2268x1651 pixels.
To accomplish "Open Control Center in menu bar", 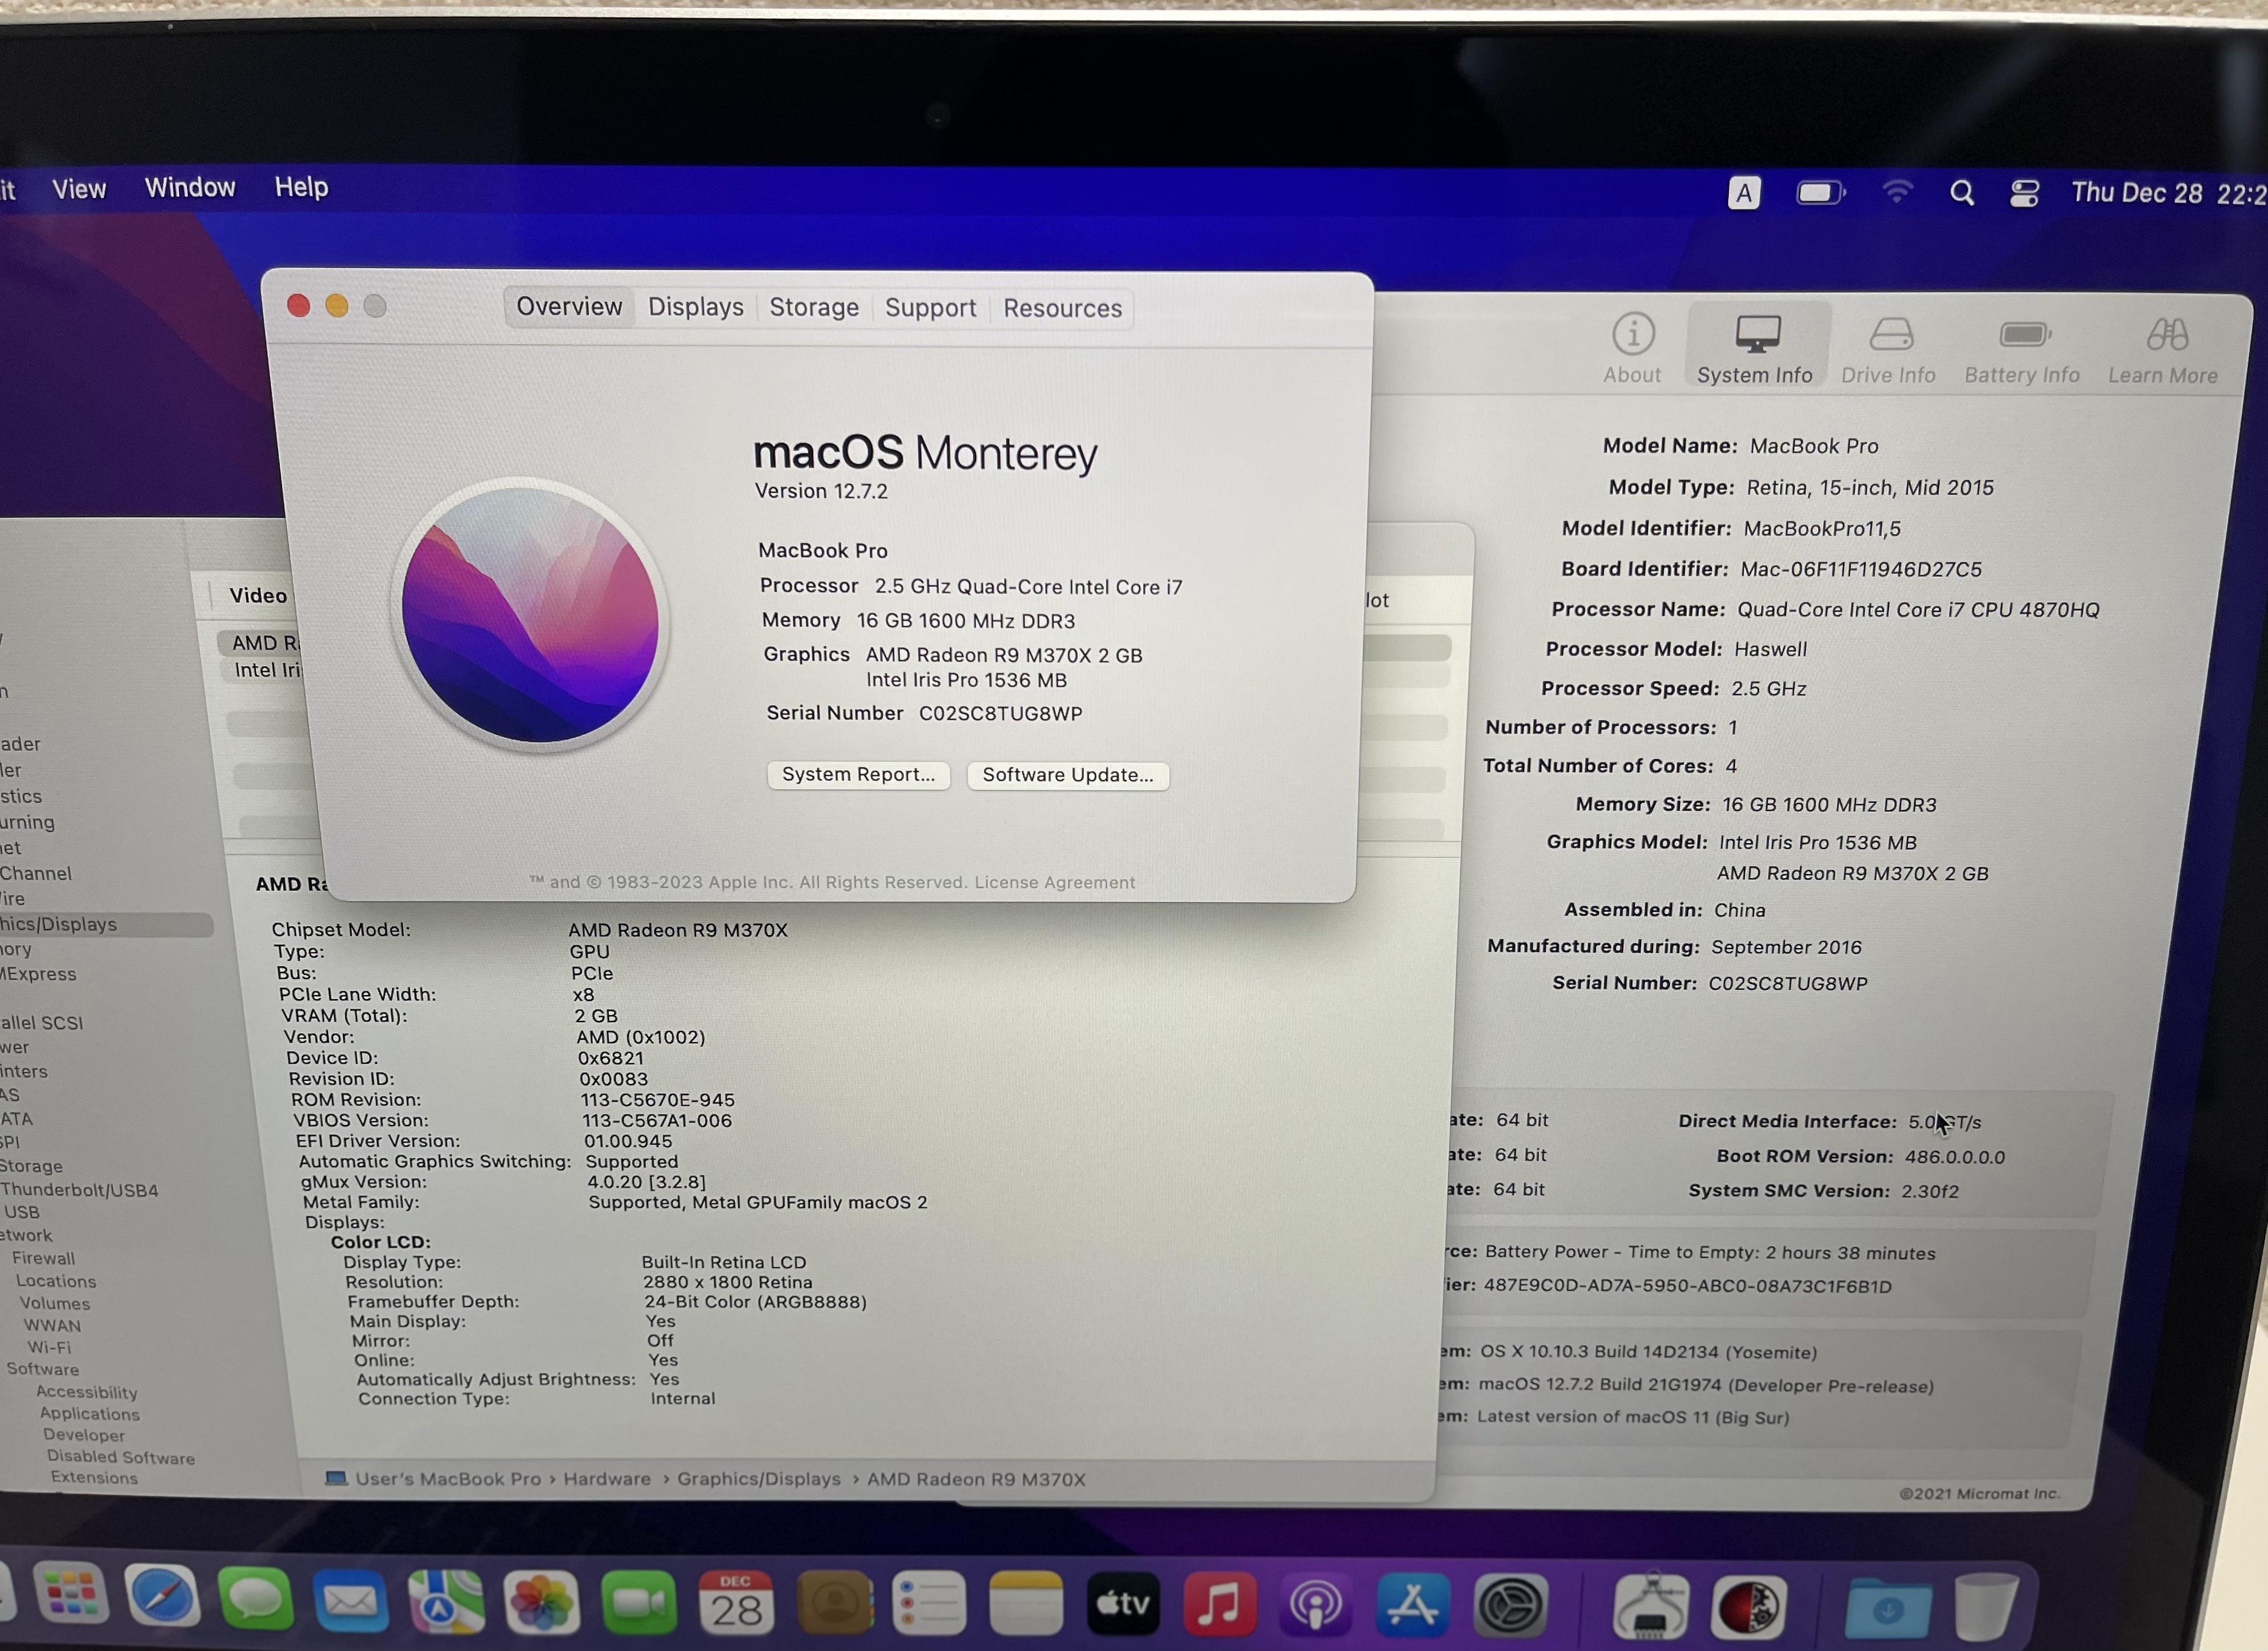I will (x=2025, y=193).
